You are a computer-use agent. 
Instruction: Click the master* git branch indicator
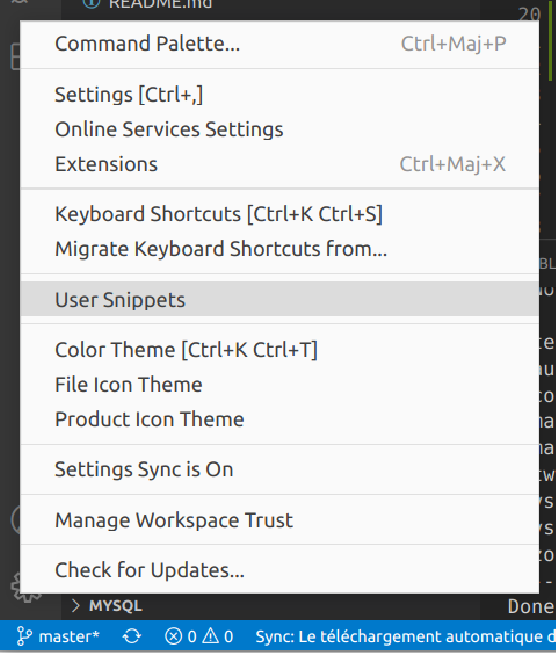coord(58,636)
